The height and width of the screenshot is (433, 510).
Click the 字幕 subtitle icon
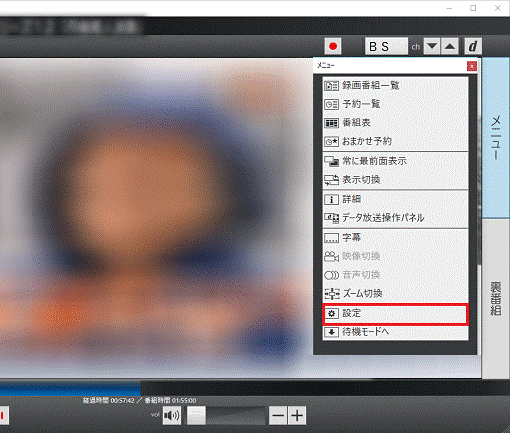tap(331, 238)
